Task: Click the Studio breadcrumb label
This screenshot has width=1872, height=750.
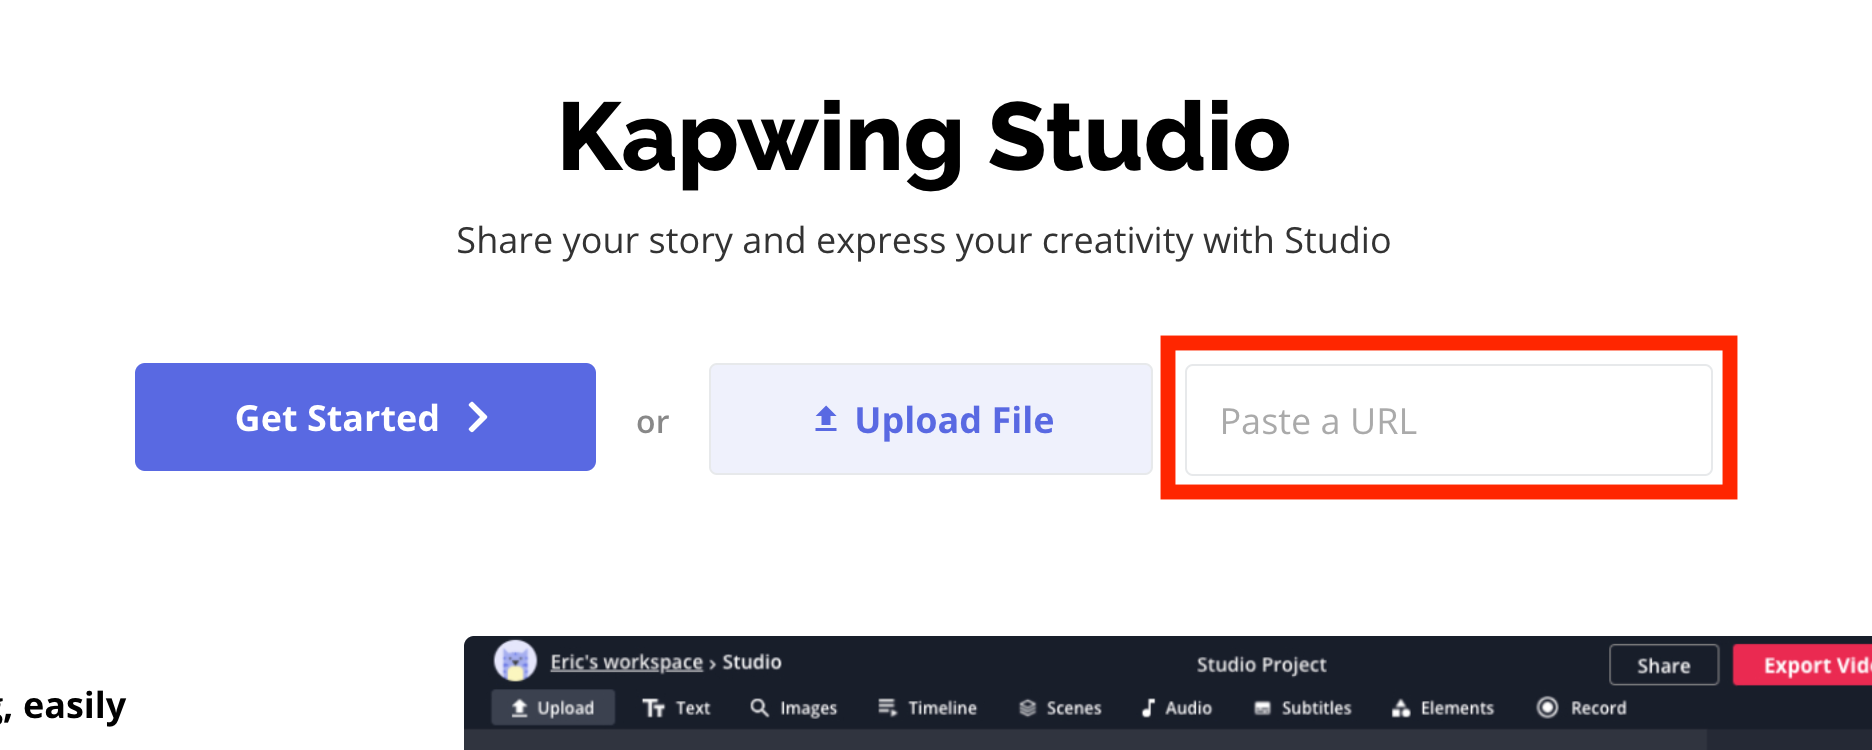Action: (x=752, y=662)
